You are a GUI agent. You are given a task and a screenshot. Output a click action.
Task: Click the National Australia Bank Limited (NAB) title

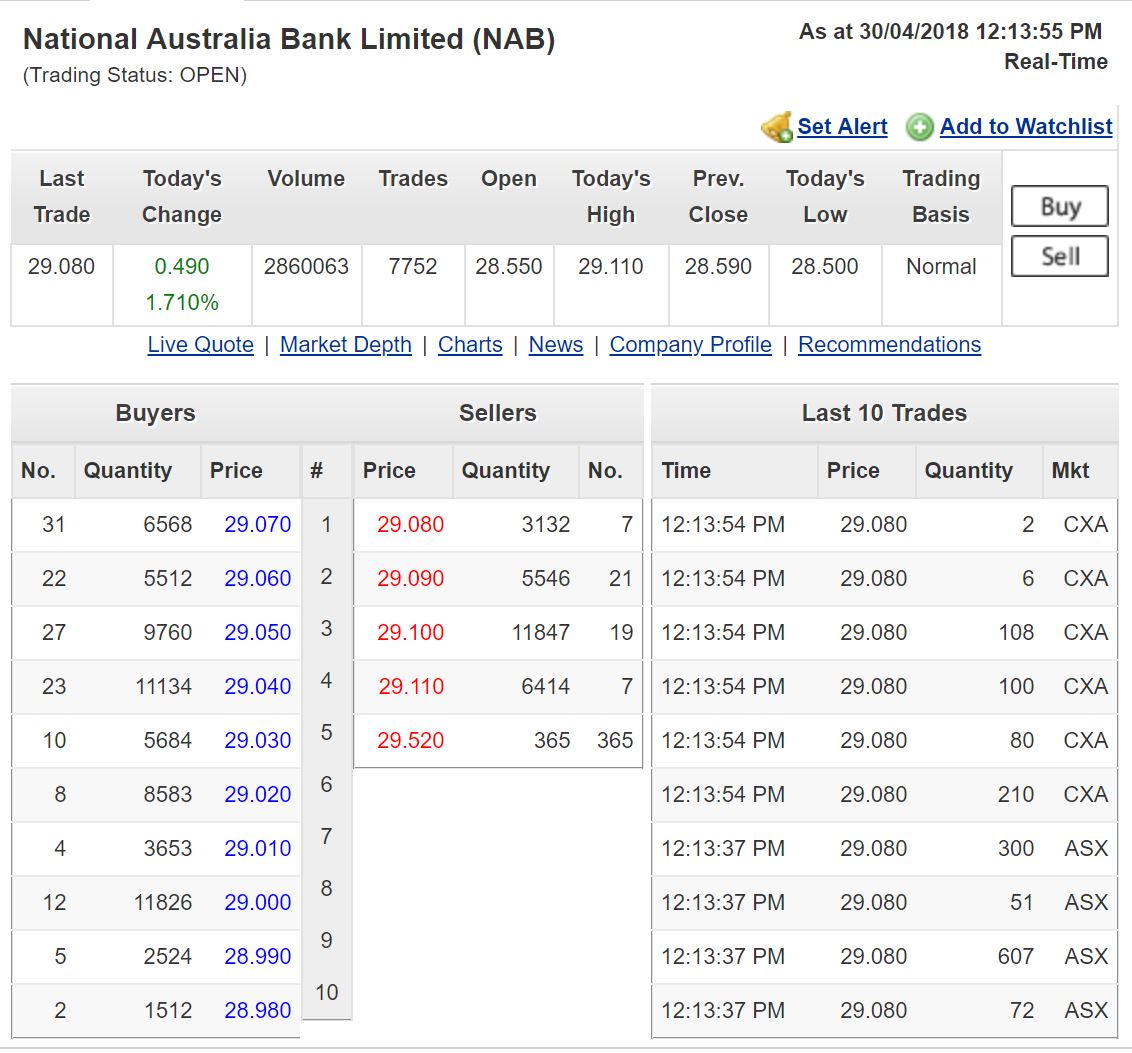coord(289,39)
